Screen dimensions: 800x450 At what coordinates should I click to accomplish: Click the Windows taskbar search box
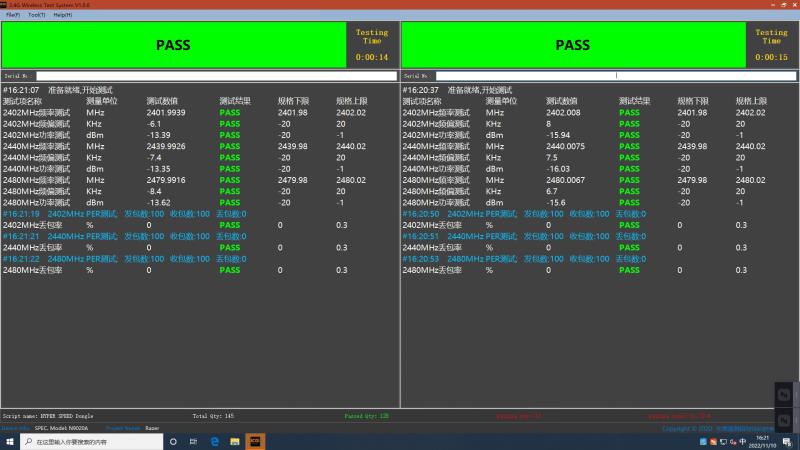[x=90, y=441]
